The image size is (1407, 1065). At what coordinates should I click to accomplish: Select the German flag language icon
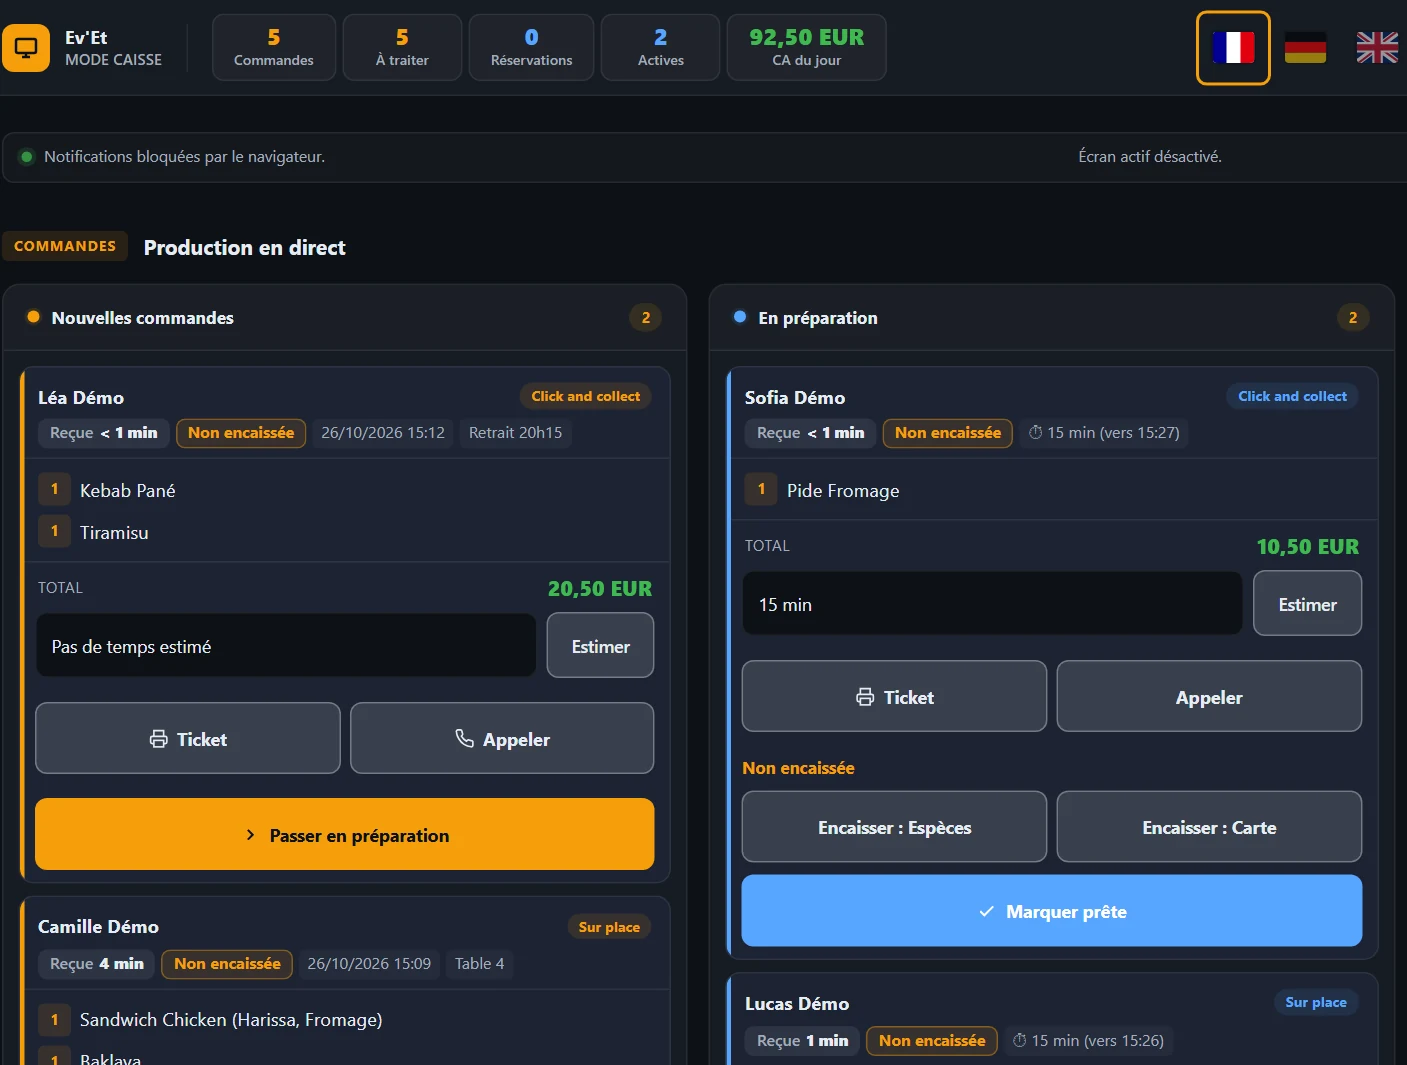[1305, 48]
